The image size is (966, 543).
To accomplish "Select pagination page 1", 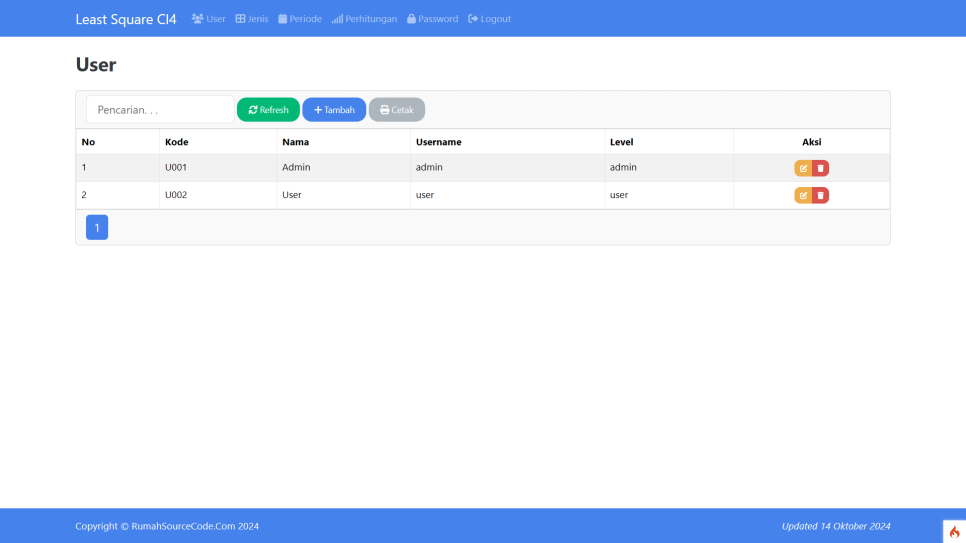I will click(x=97, y=228).
